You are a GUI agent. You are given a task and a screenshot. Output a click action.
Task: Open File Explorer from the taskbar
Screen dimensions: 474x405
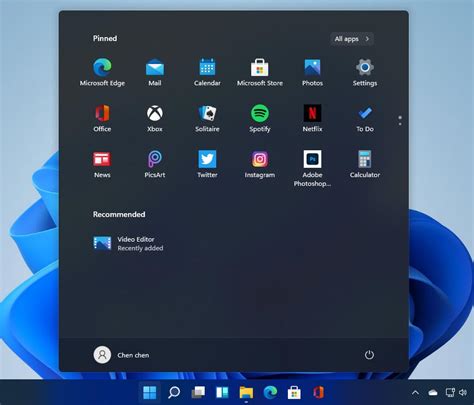coord(246,392)
